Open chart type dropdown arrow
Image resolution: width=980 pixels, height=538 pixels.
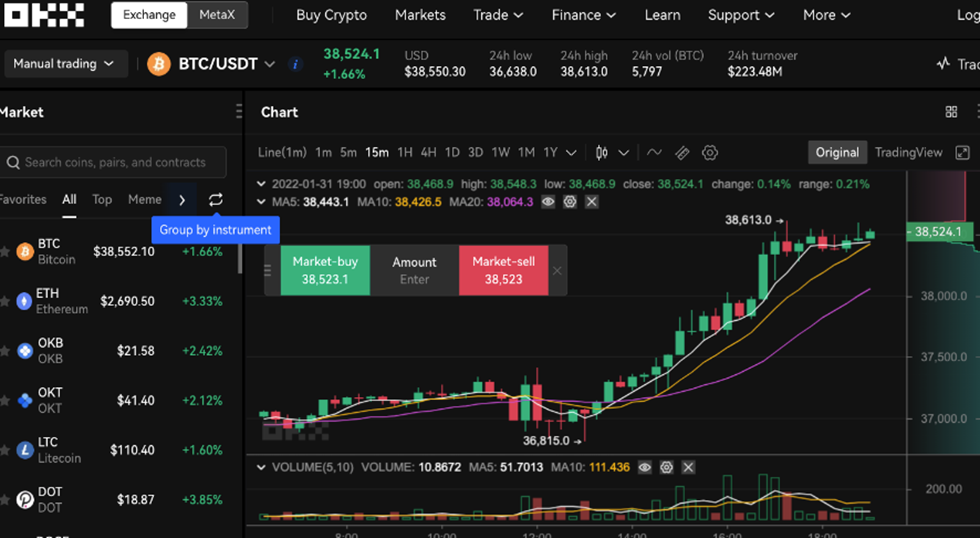point(624,152)
